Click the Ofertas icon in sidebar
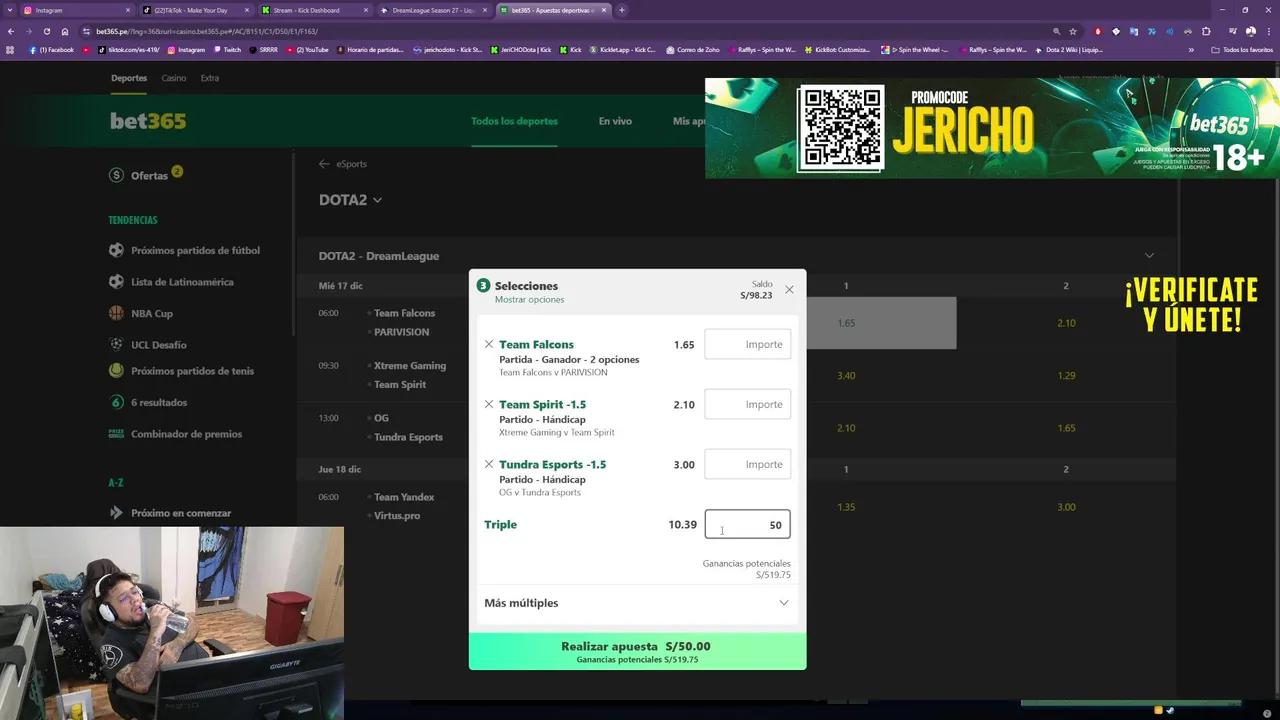This screenshot has height=720, width=1280. (x=117, y=175)
